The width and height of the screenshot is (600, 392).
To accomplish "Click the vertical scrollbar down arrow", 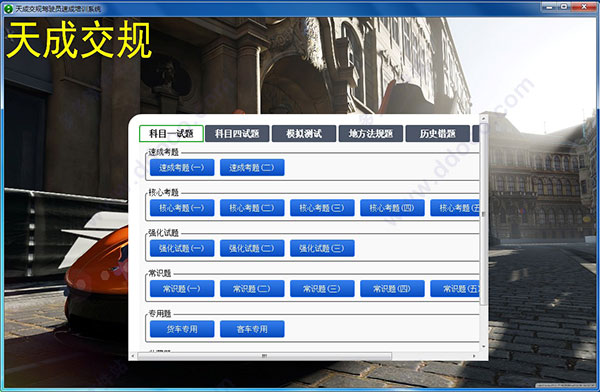I will point(484,346).
